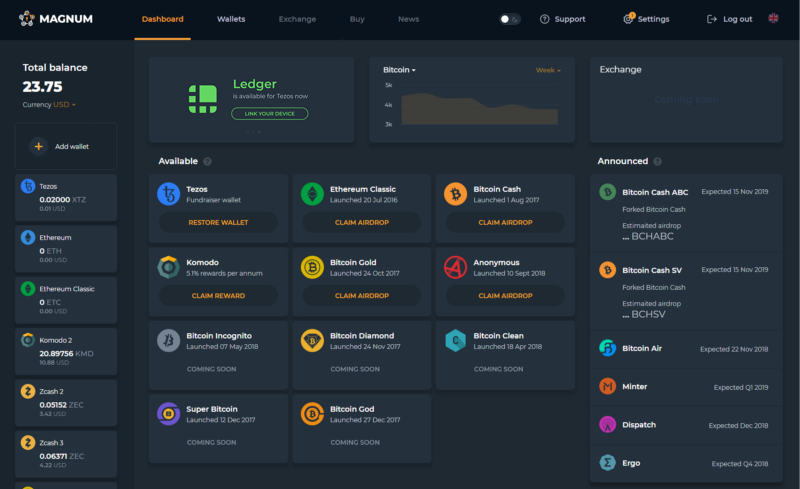Click the Support link
The image size is (800, 489).
coord(563,19)
